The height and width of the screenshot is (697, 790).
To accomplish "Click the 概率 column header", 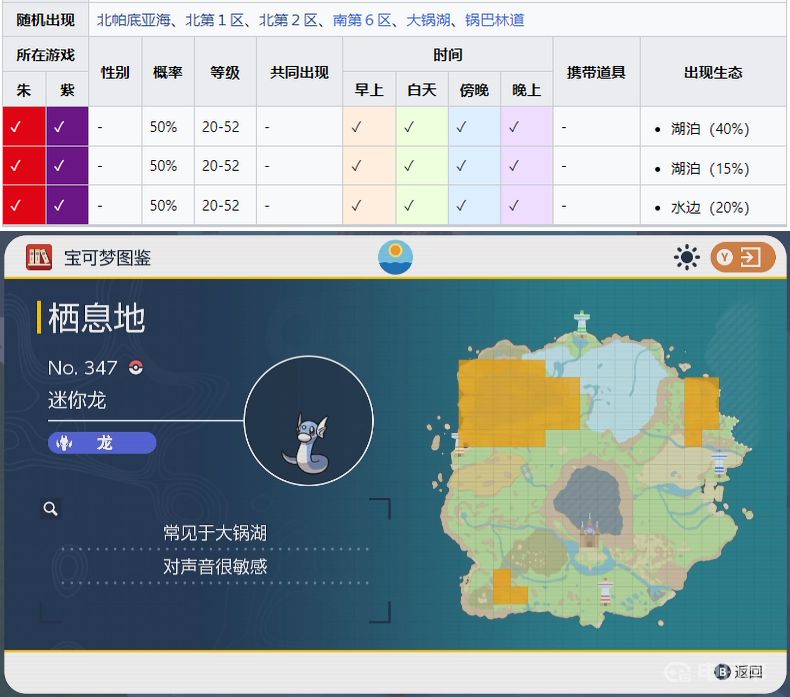I will [168, 72].
